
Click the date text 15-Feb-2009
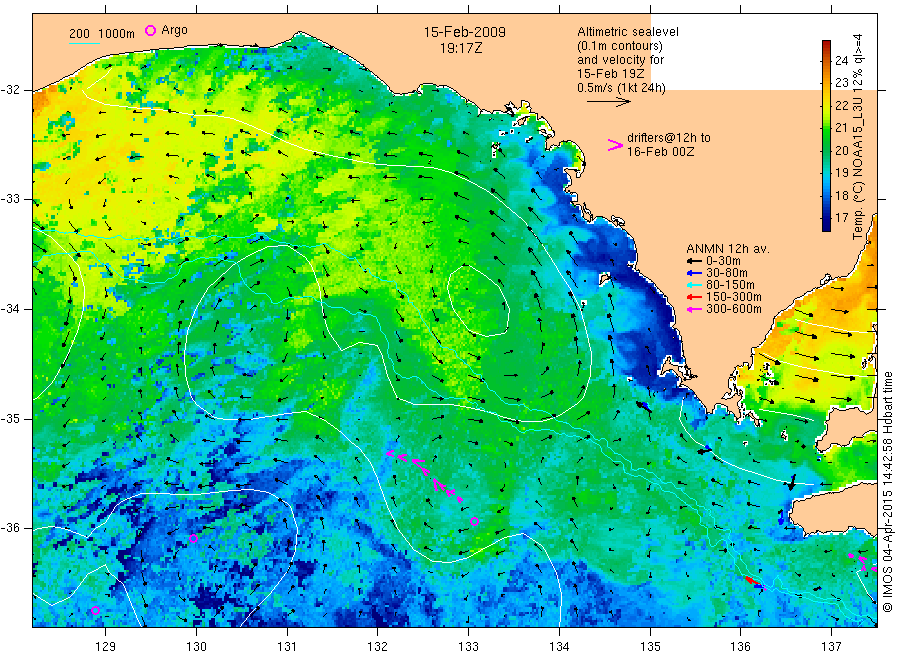[x=464, y=32]
